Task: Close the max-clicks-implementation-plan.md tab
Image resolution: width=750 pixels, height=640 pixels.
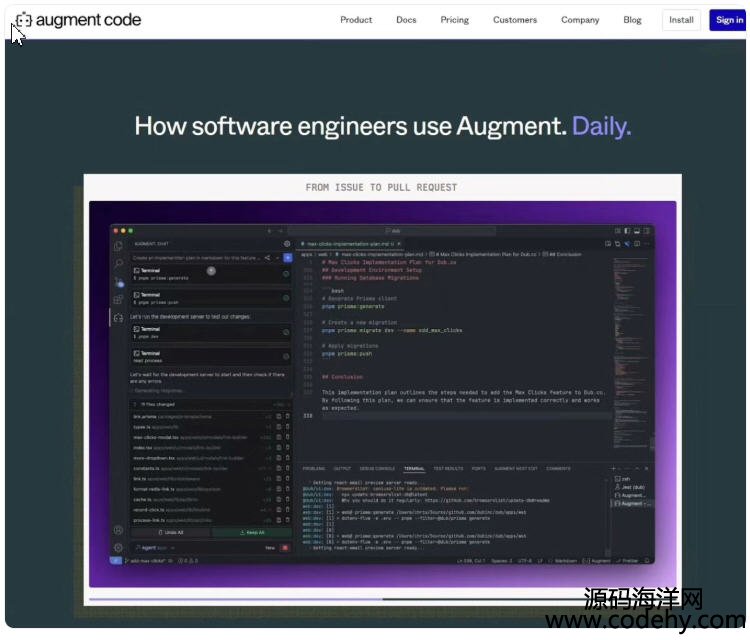Action: click(x=399, y=244)
